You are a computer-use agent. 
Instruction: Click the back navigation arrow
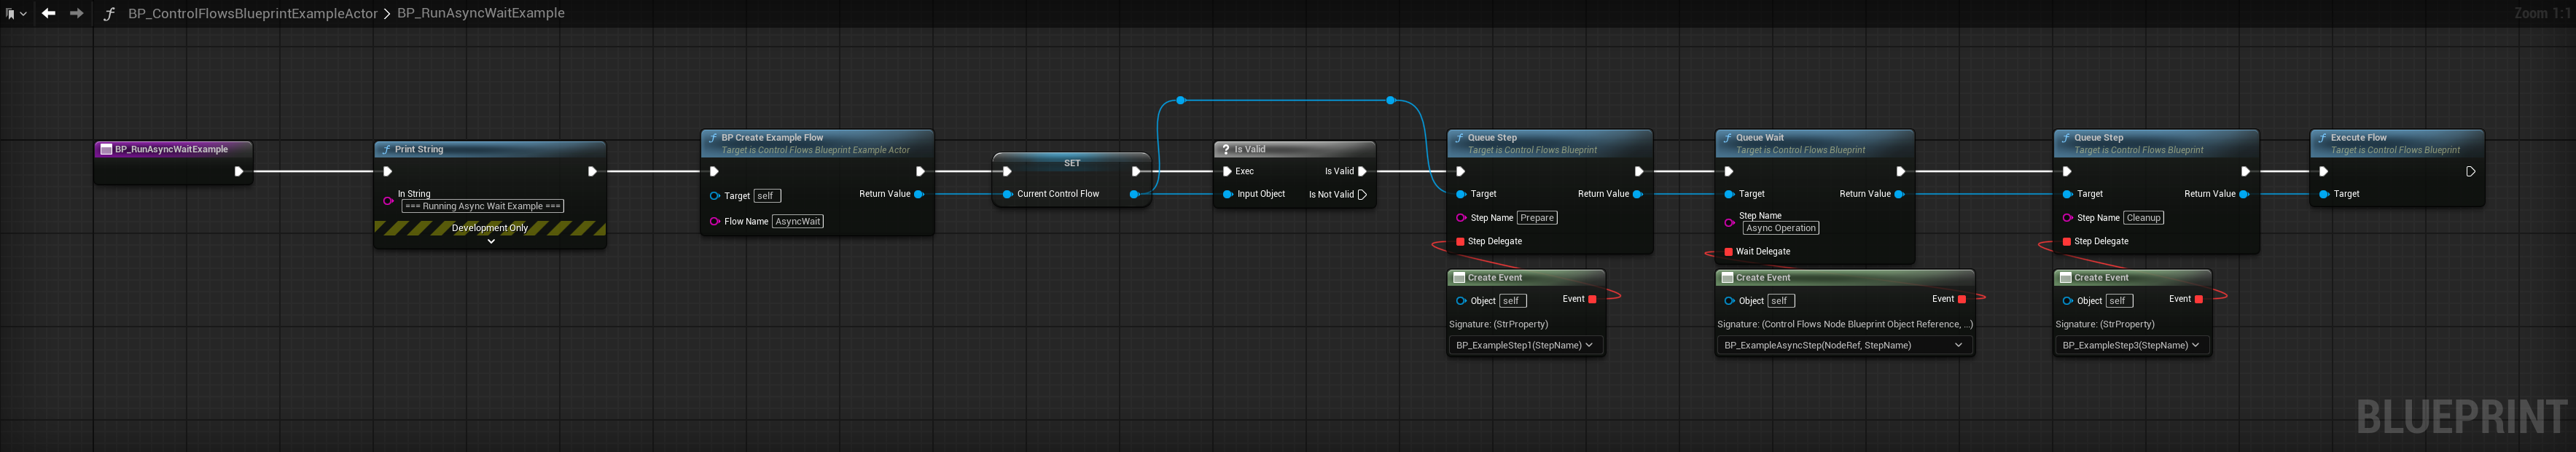[x=48, y=13]
